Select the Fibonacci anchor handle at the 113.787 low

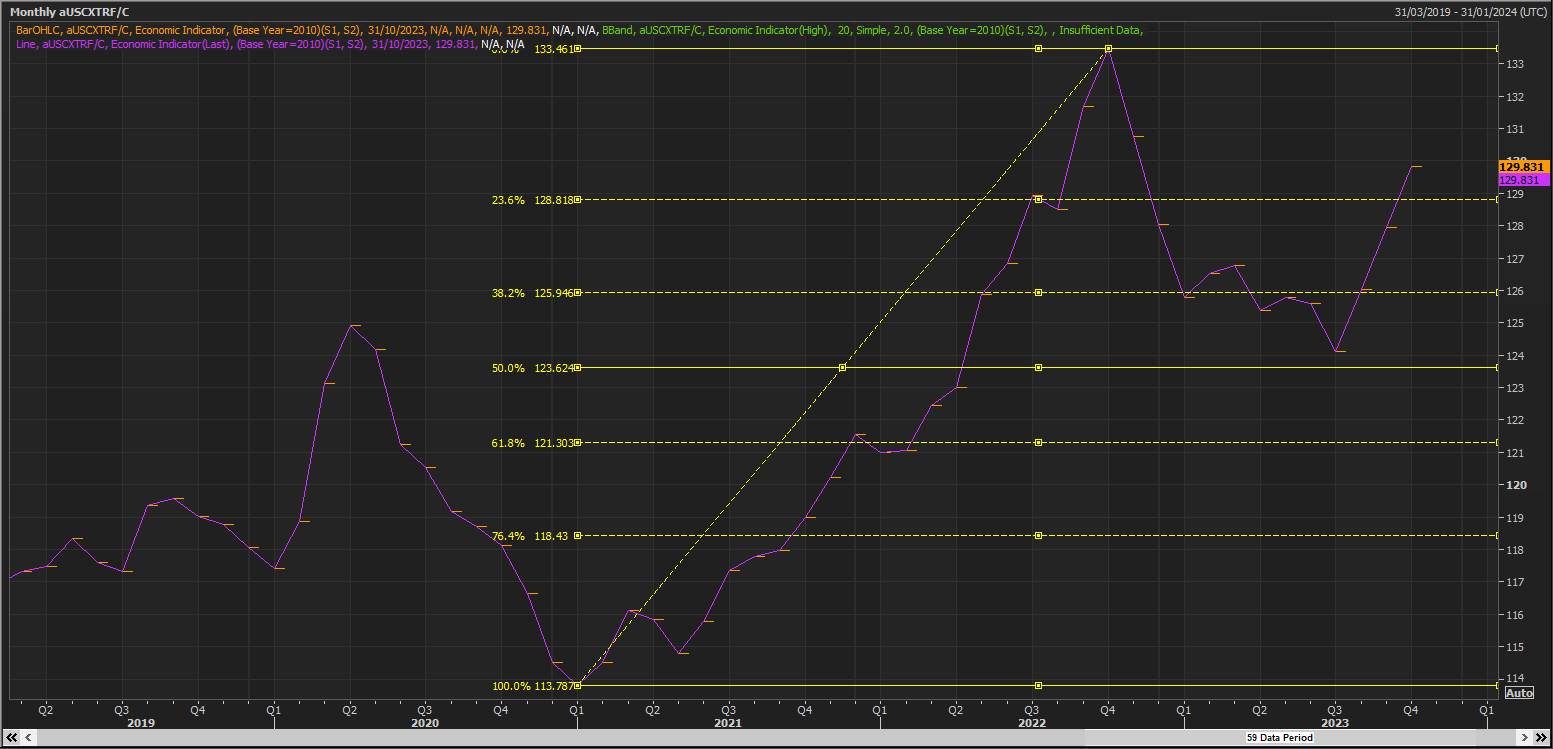(577, 685)
